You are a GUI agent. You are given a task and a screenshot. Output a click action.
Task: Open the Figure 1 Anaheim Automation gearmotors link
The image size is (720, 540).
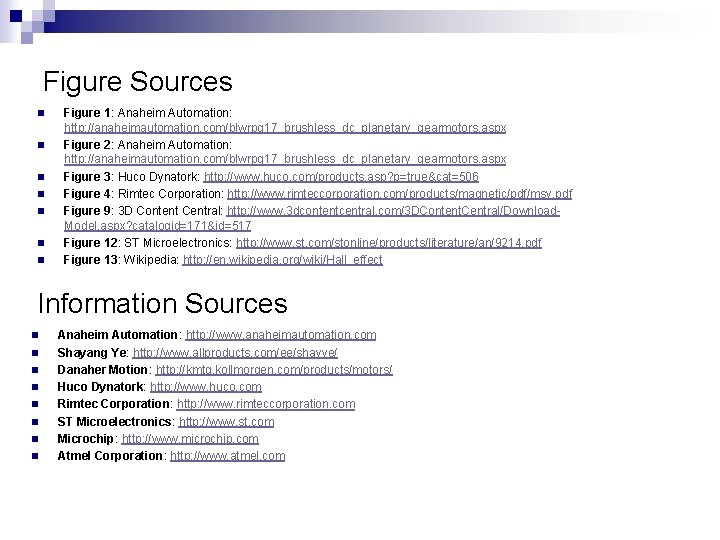[x=285, y=128]
